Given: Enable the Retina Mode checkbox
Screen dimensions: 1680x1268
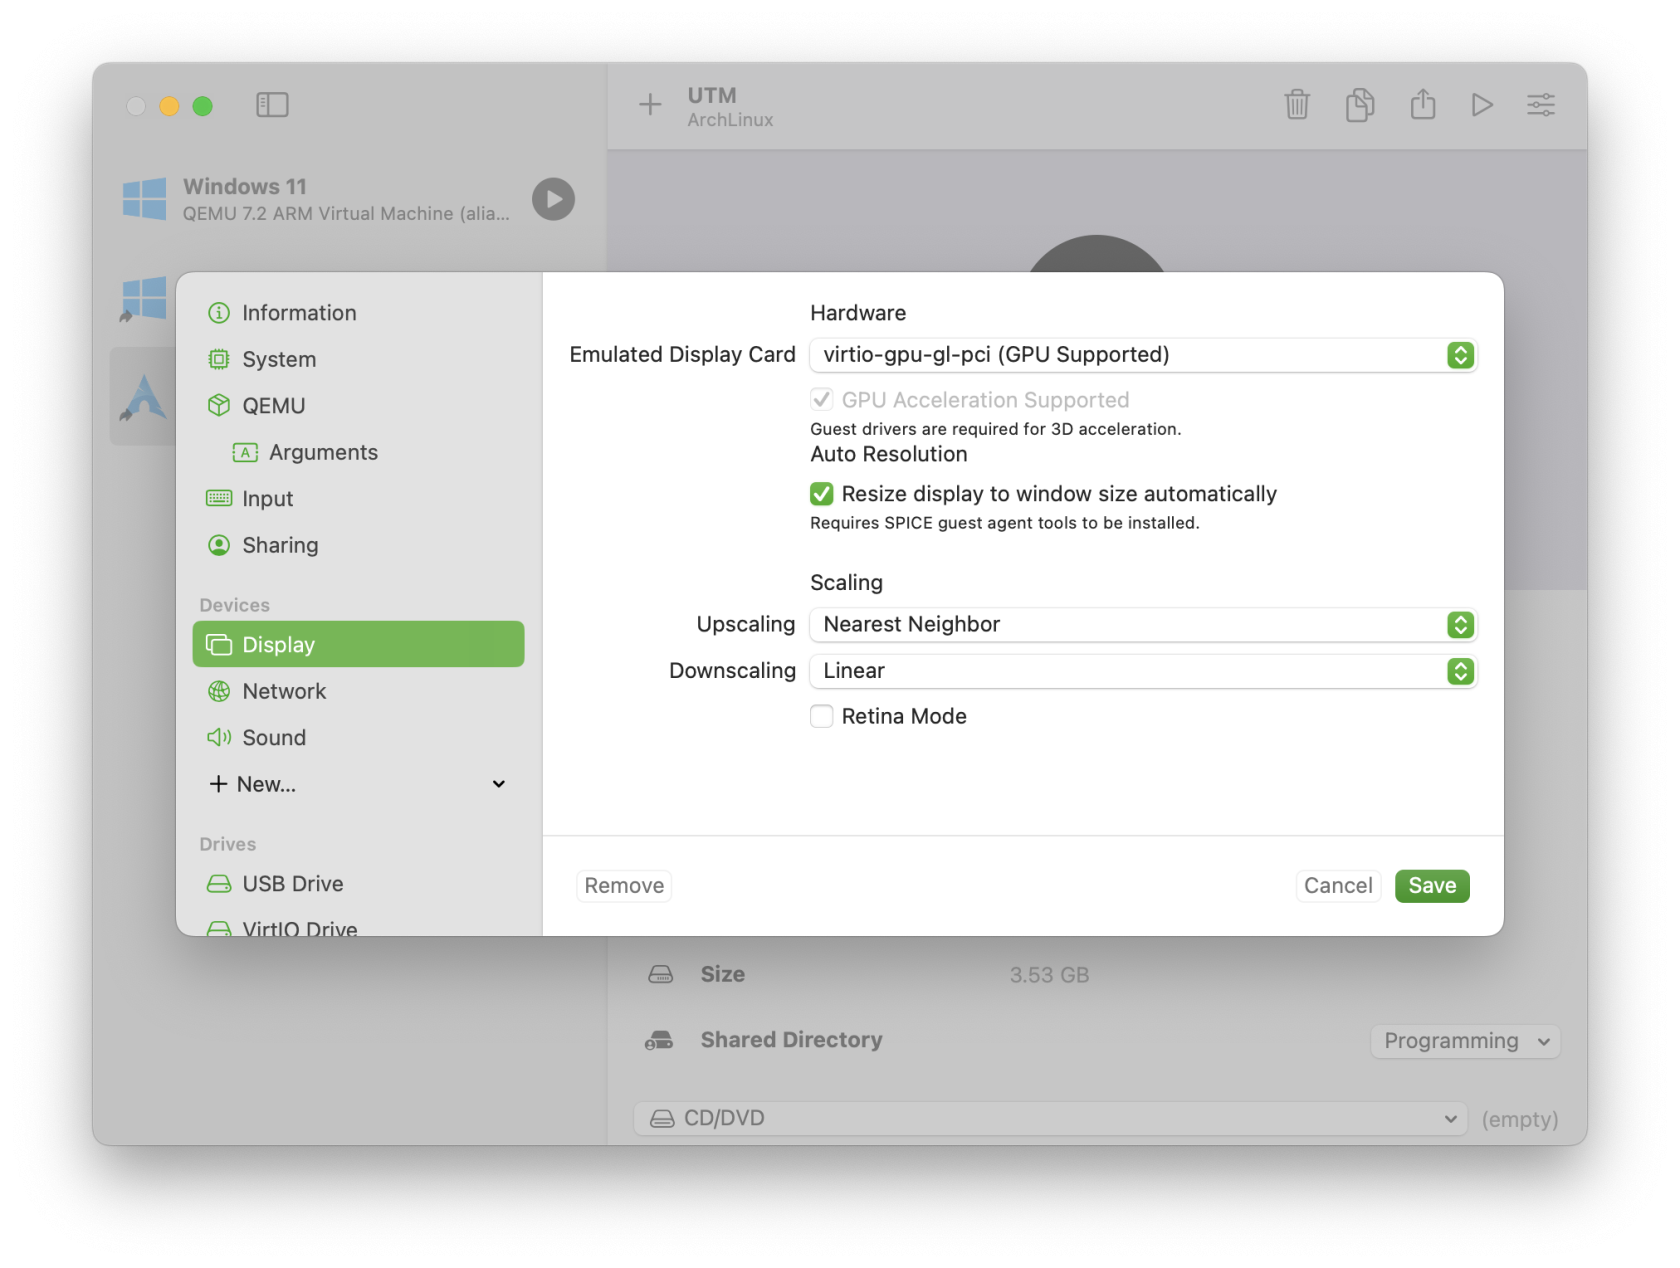Looking at the screenshot, I should click(x=822, y=716).
